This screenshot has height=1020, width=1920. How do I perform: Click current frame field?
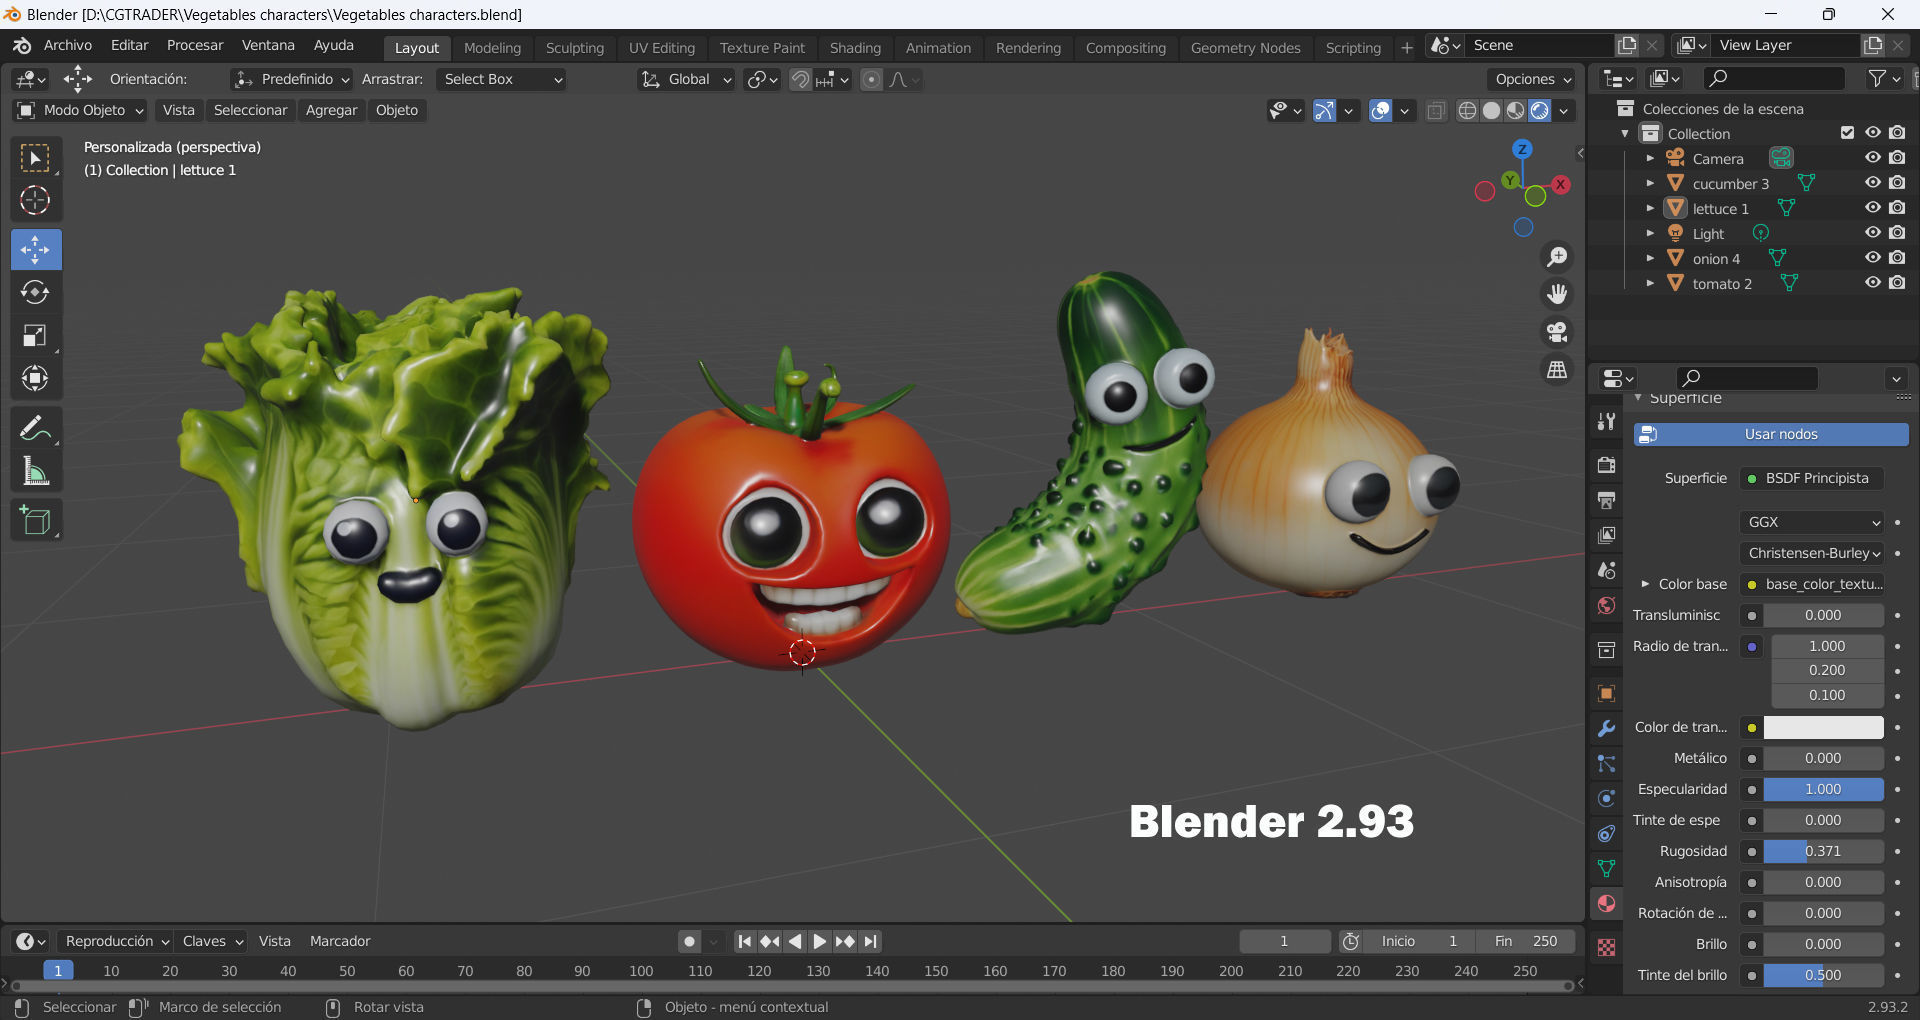tap(1284, 941)
